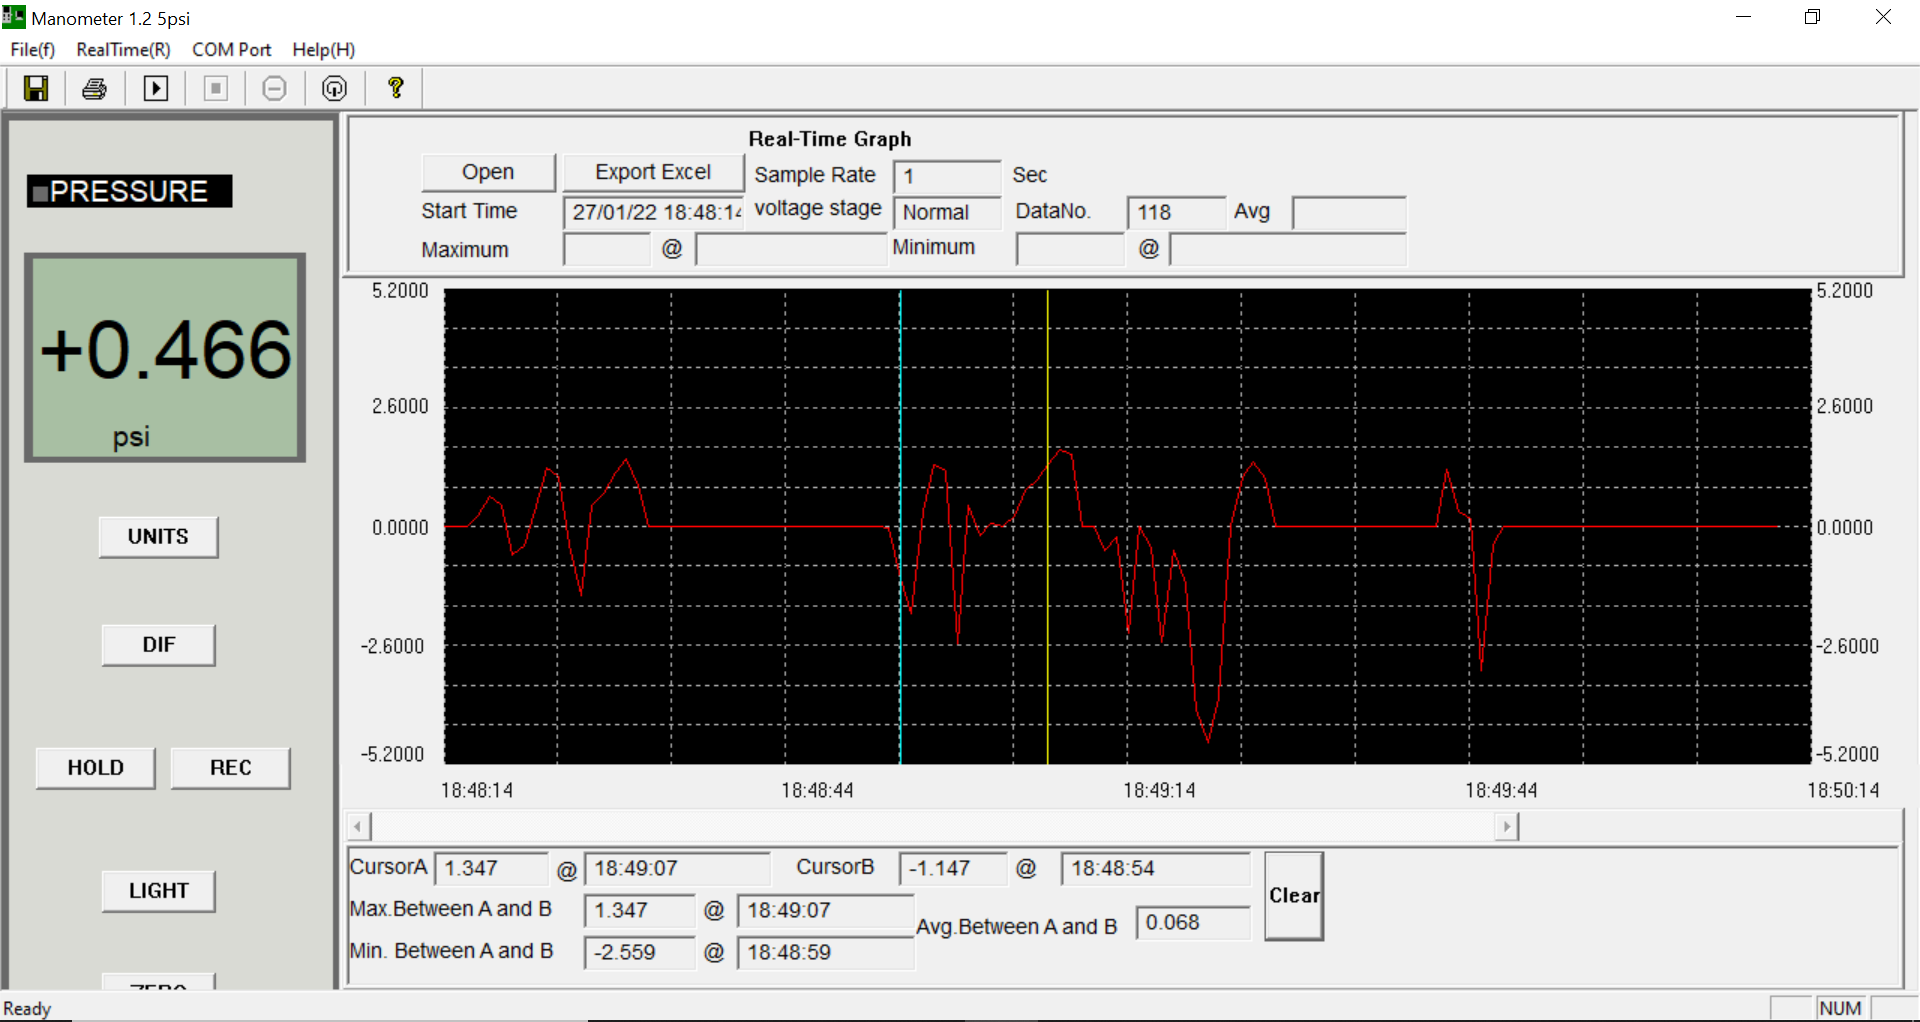Click the Export Excel button

coord(654,172)
